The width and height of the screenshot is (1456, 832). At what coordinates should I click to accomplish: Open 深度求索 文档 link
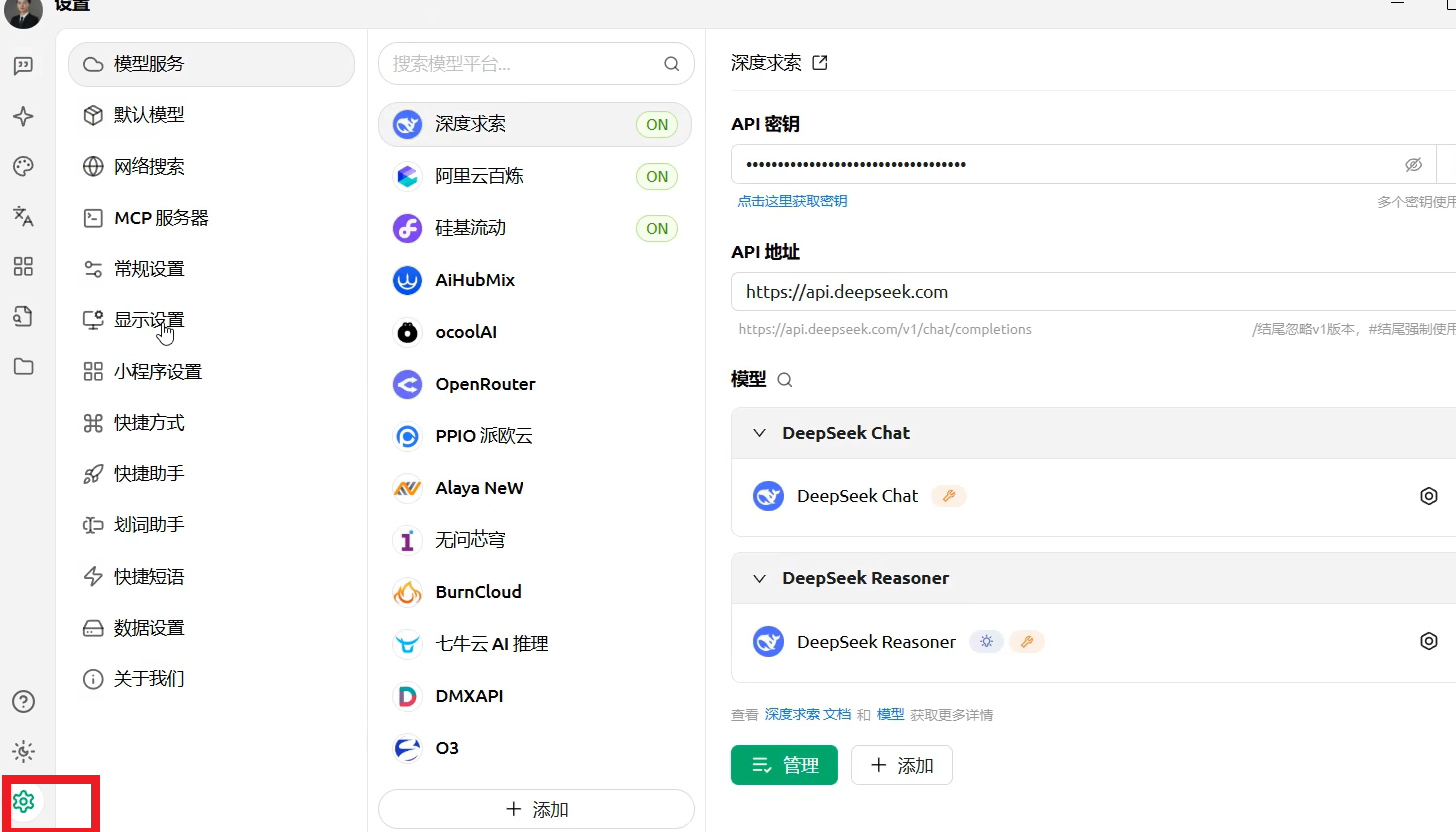coord(808,715)
